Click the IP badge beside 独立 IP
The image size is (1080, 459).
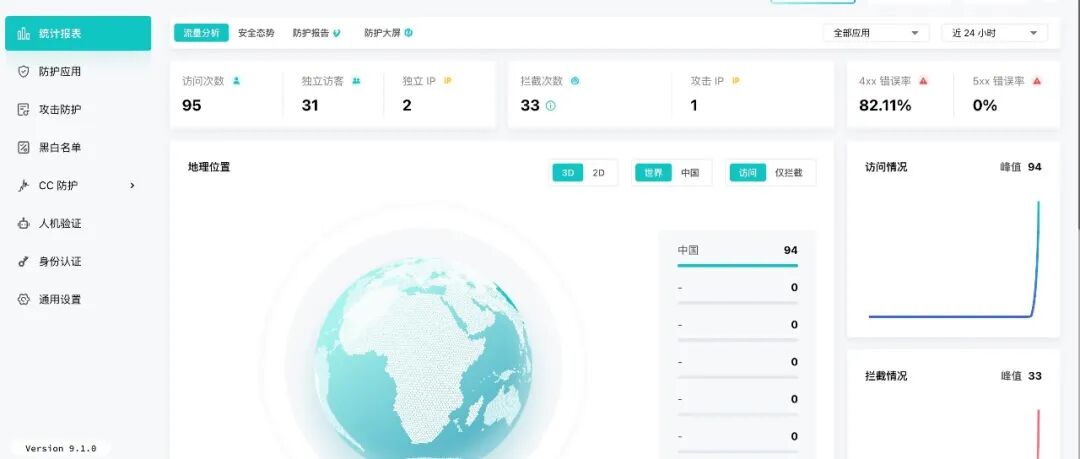(x=448, y=81)
